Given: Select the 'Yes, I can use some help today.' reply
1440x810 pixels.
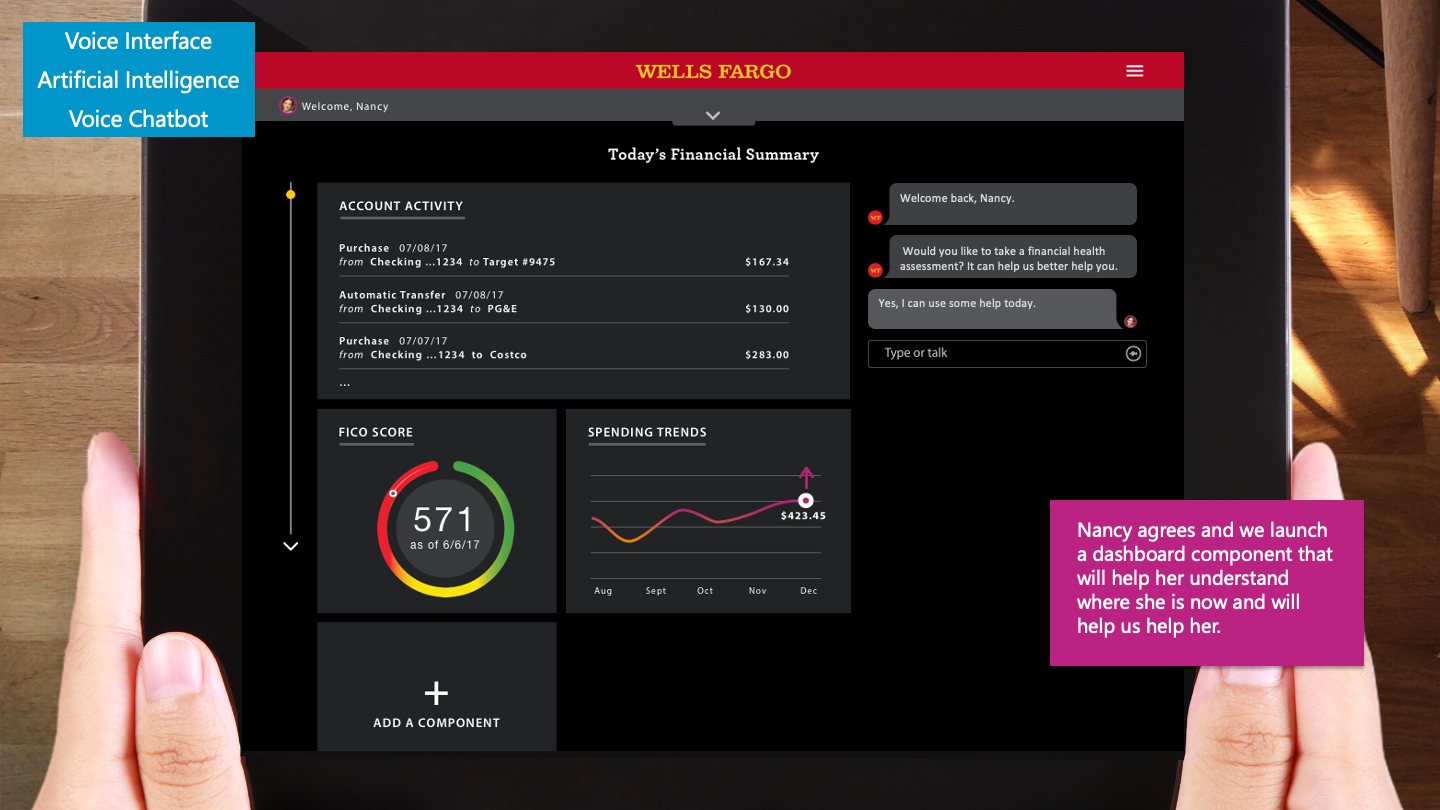Looking at the screenshot, I should click(x=992, y=309).
